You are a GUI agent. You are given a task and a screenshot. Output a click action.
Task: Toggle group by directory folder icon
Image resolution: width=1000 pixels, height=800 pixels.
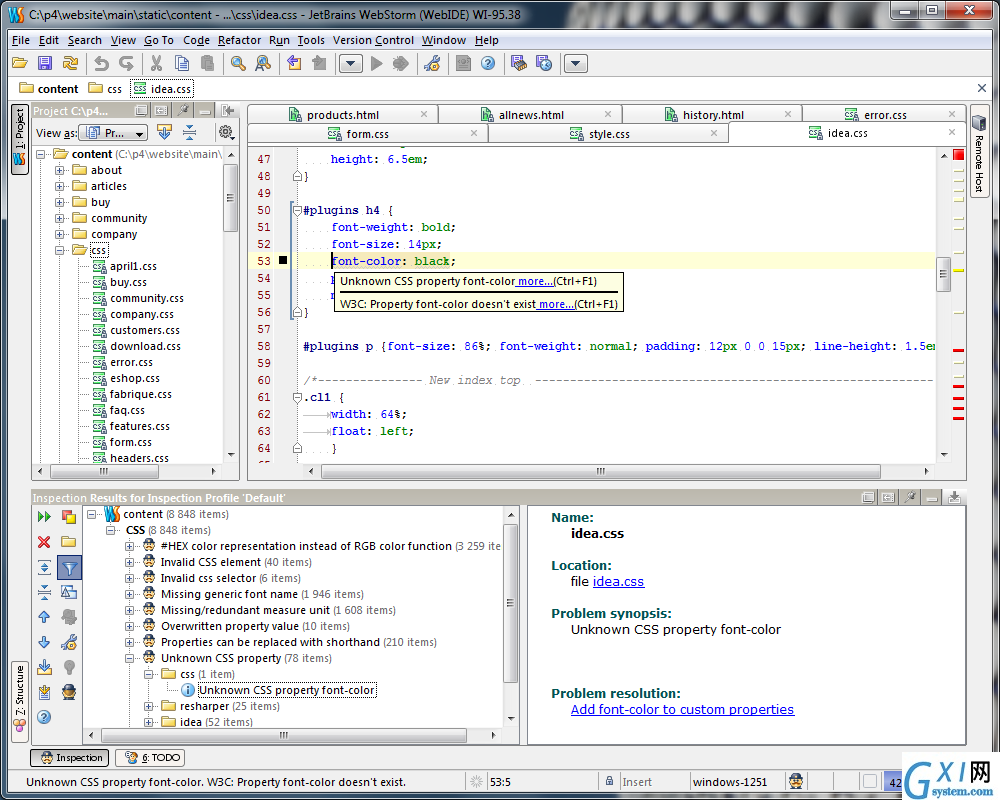[69, 542]
